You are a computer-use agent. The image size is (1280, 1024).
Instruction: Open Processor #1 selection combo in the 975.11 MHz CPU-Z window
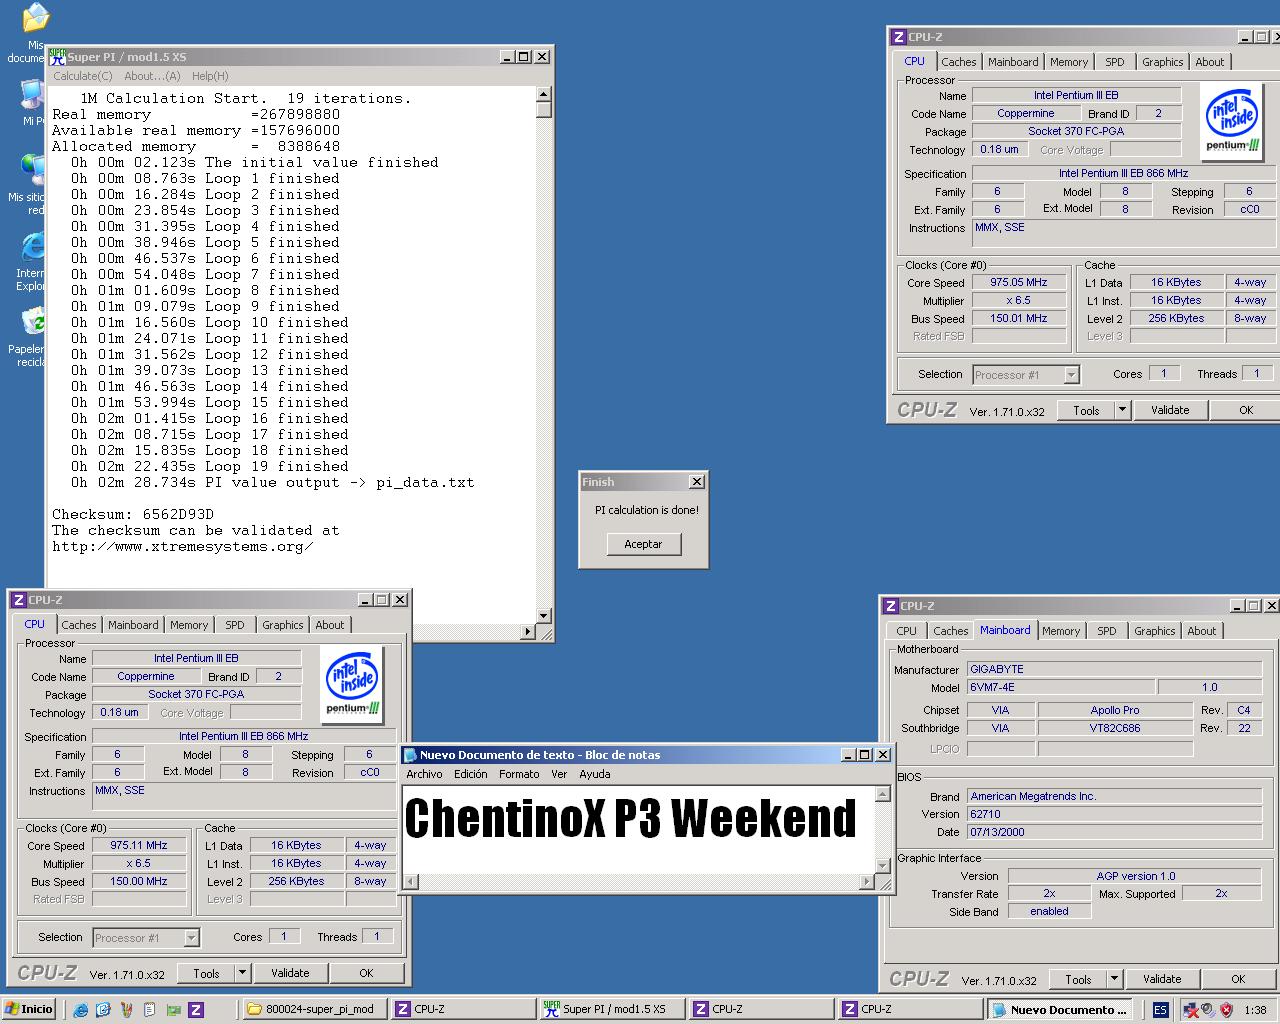point(145,938)
